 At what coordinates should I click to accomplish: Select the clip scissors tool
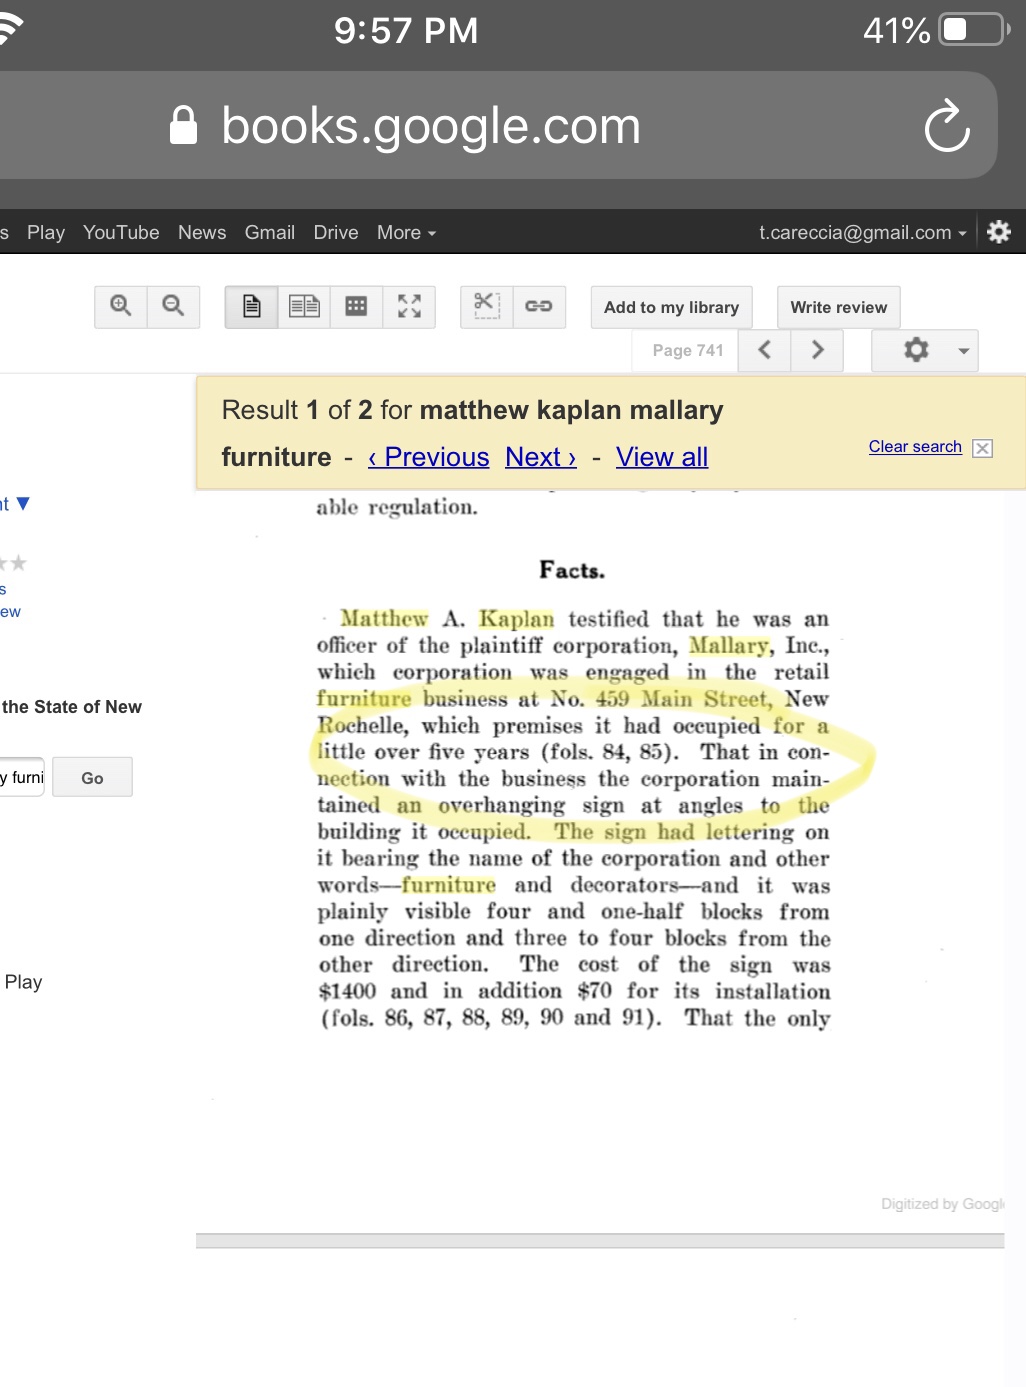pyautogui.click(x=487, y=307)
